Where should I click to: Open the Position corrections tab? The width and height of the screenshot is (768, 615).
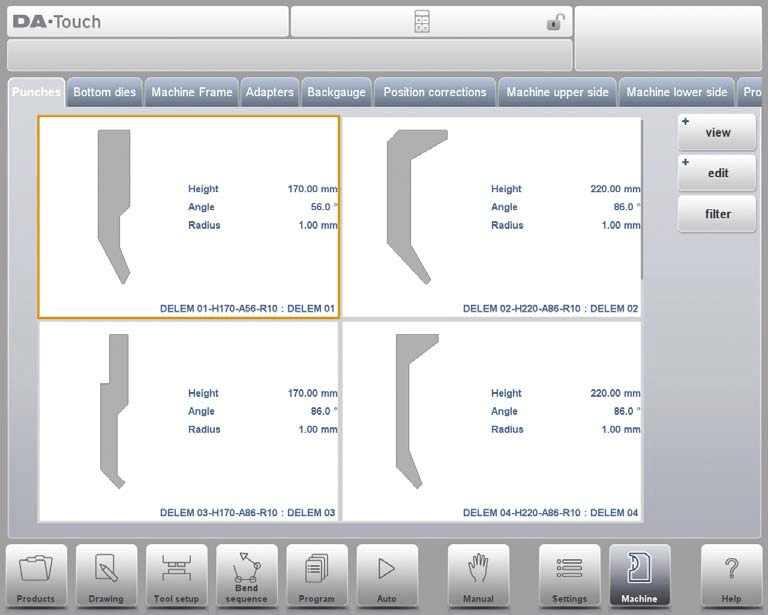tap(435, 92)
